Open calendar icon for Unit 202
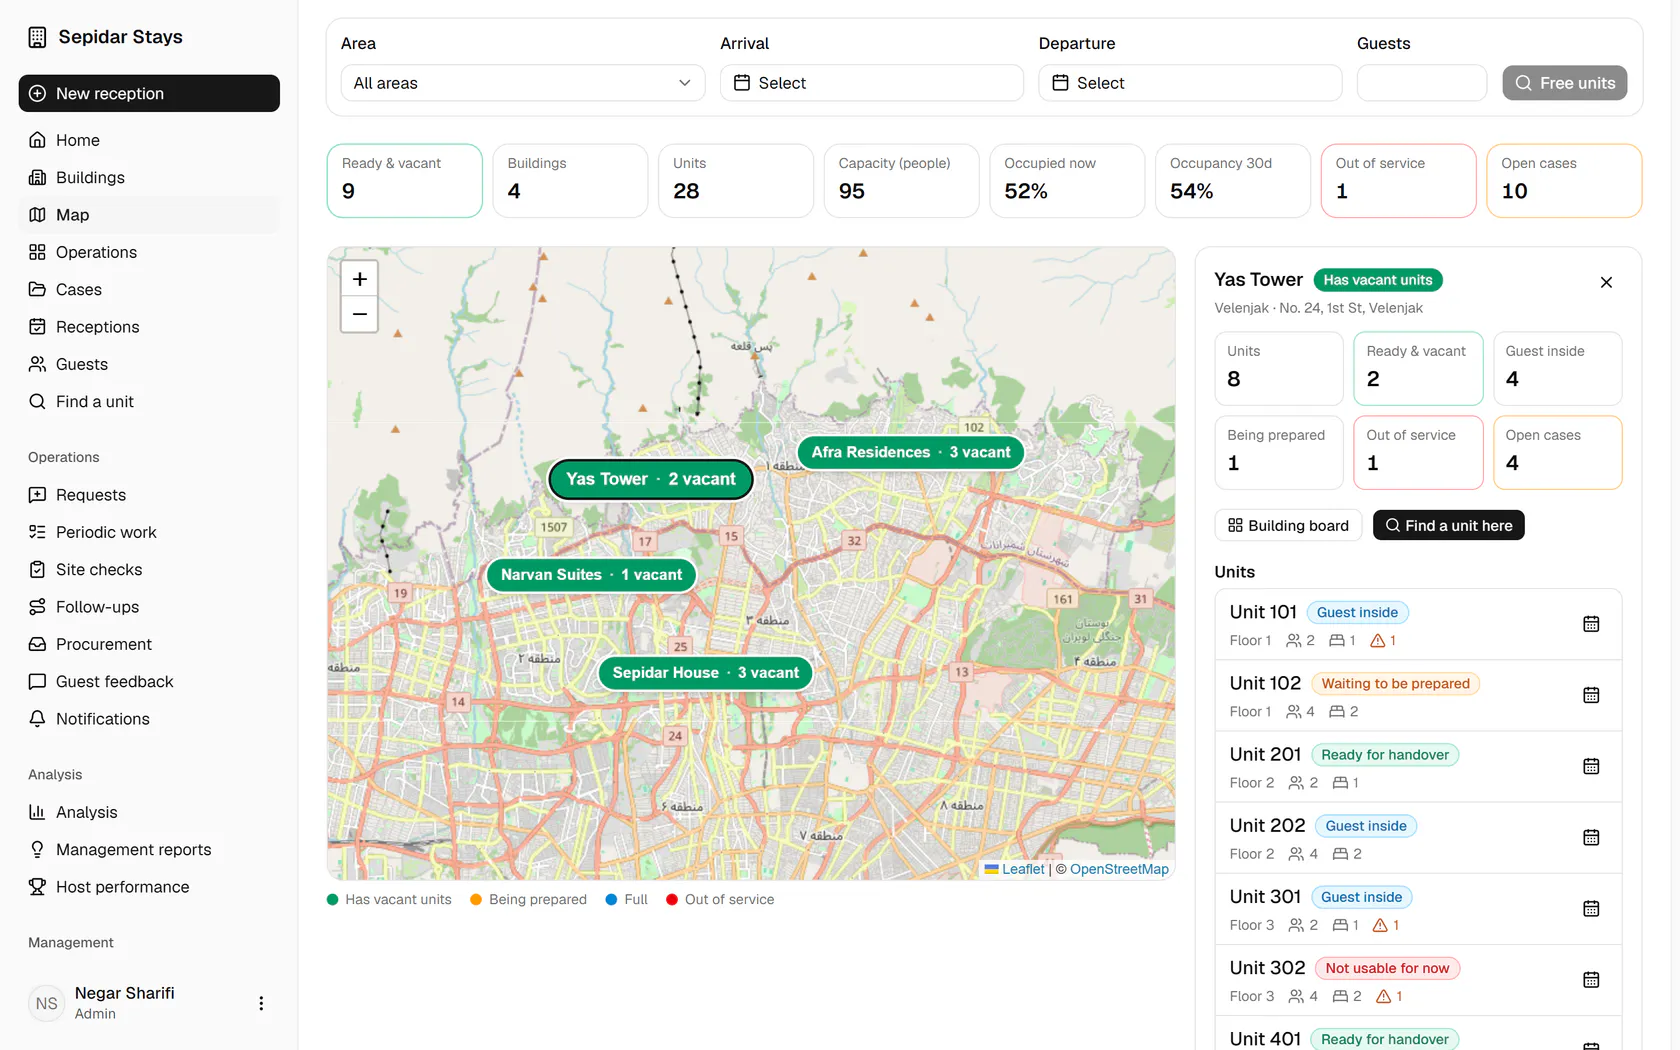 (1591, 837)
